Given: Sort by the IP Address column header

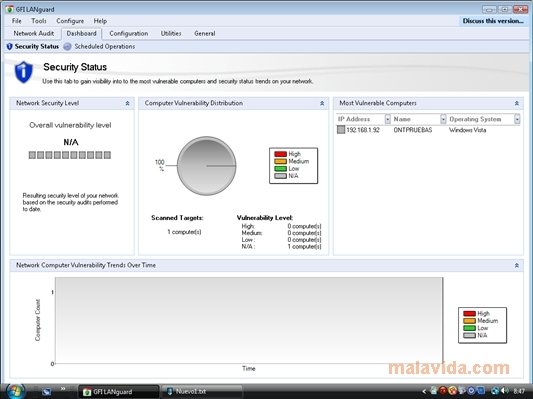Looking at the screenshot, I should tap(361, 119).
